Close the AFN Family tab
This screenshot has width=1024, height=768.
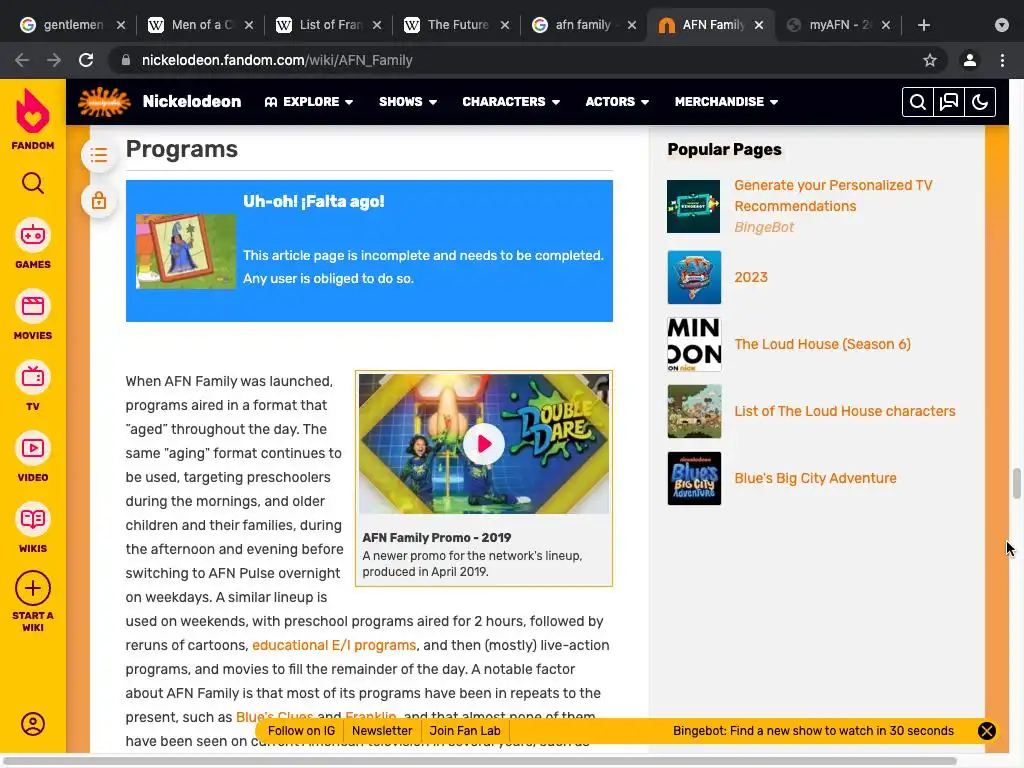coord(759,25)
